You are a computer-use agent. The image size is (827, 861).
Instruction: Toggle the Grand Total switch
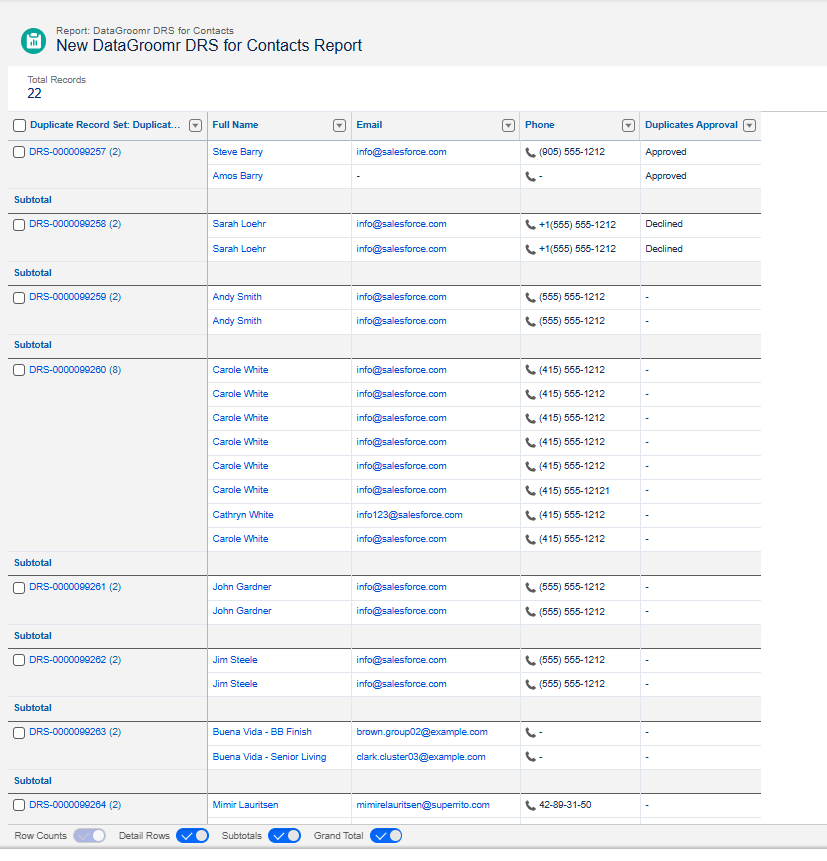coord(386,836)
